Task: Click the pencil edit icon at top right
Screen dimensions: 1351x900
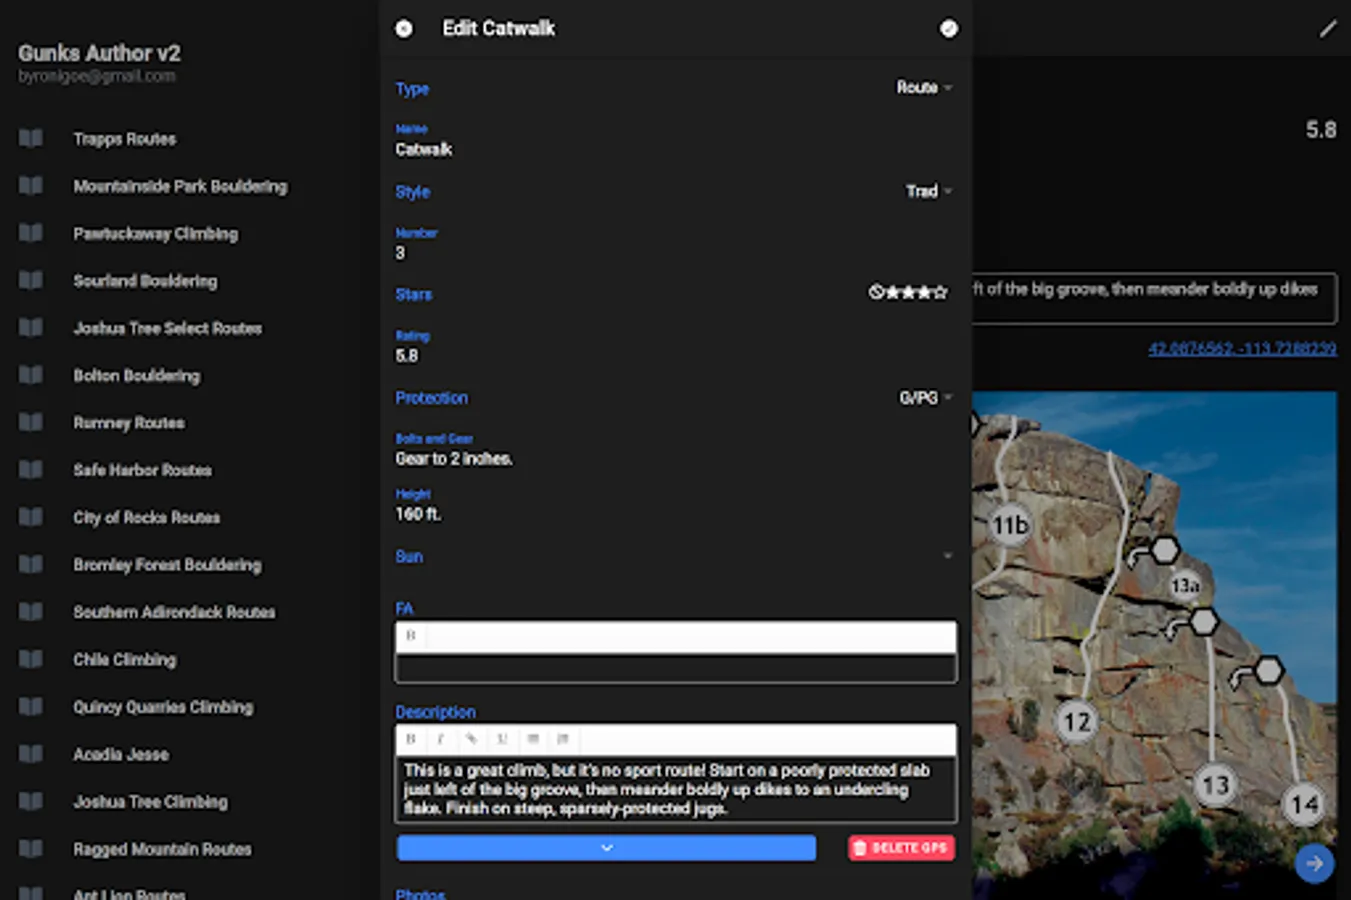Action: 1327,29
